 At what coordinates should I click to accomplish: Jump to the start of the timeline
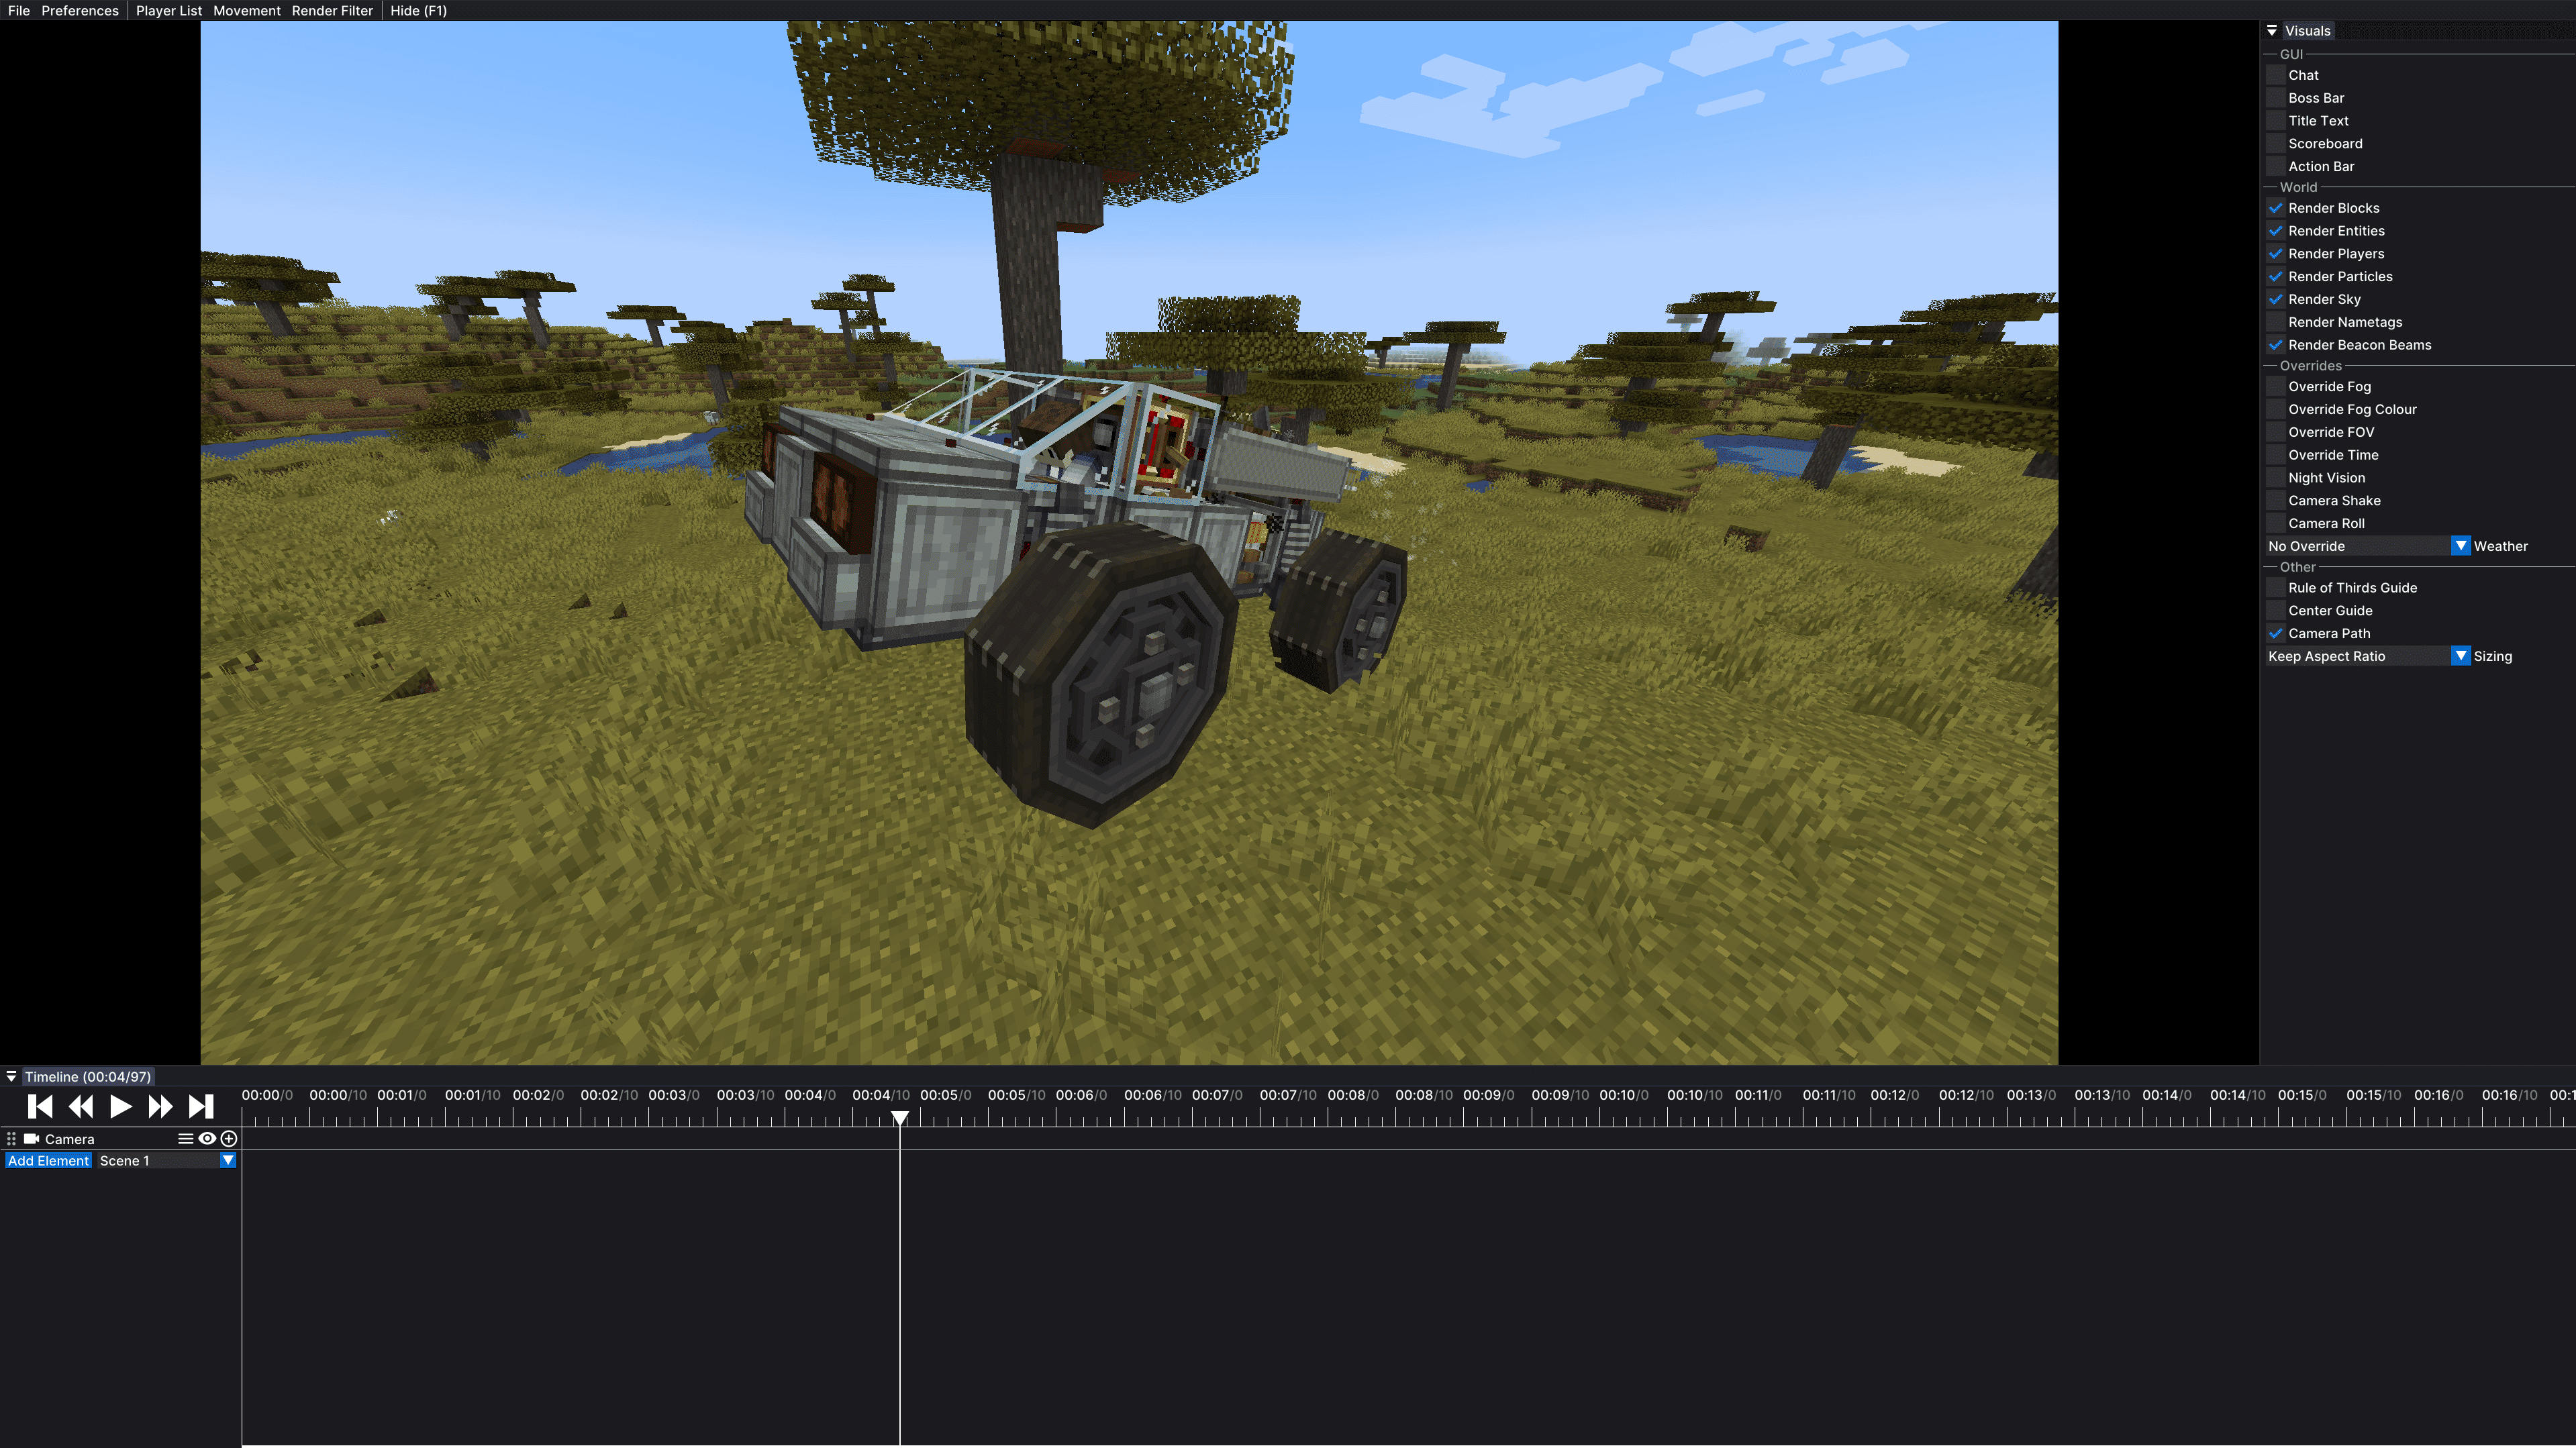pos(40,1106)
